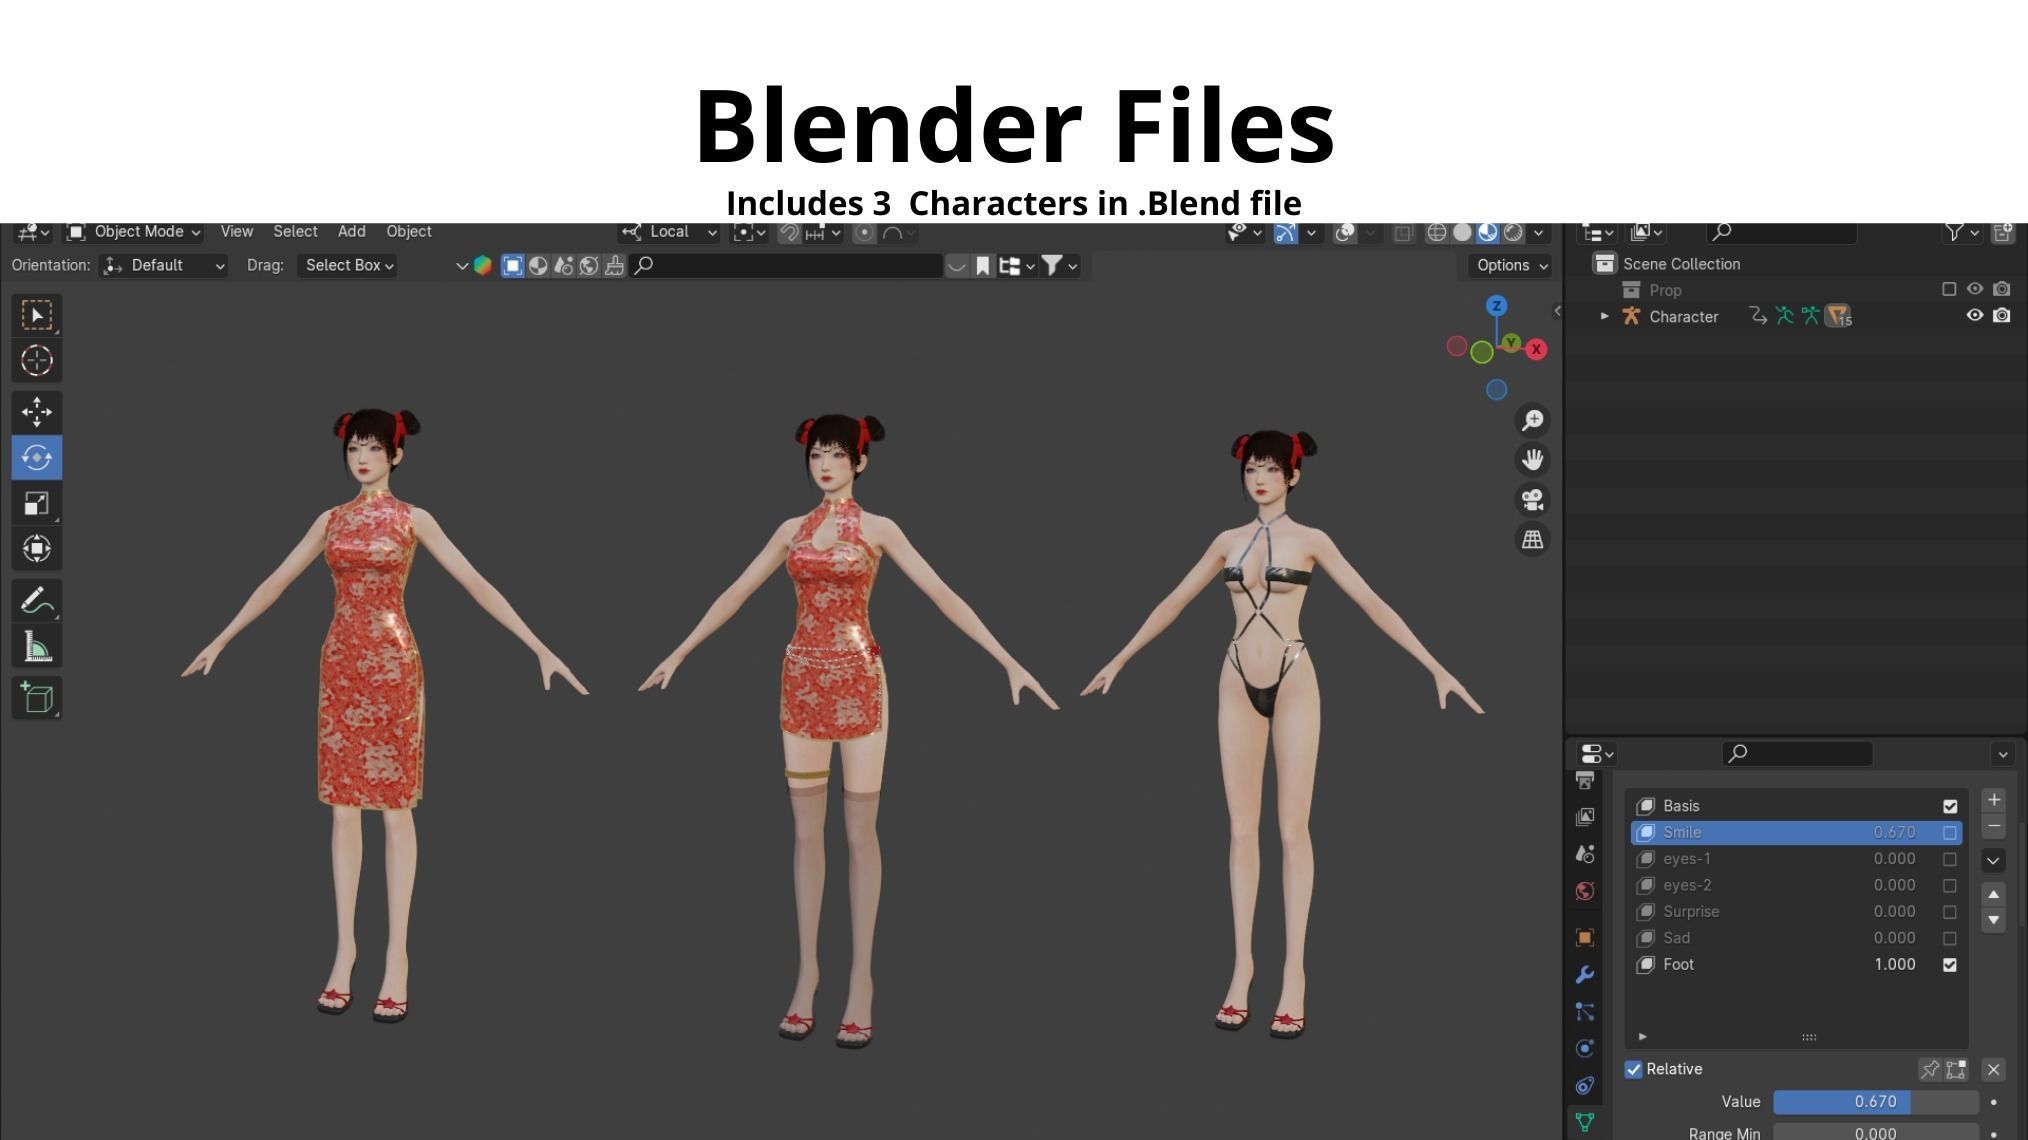Image resolution: width=2028 pixels, height=1140 pixels.
Task: Switch to wireframe viewport shading
Action: tap(1437, 233)
